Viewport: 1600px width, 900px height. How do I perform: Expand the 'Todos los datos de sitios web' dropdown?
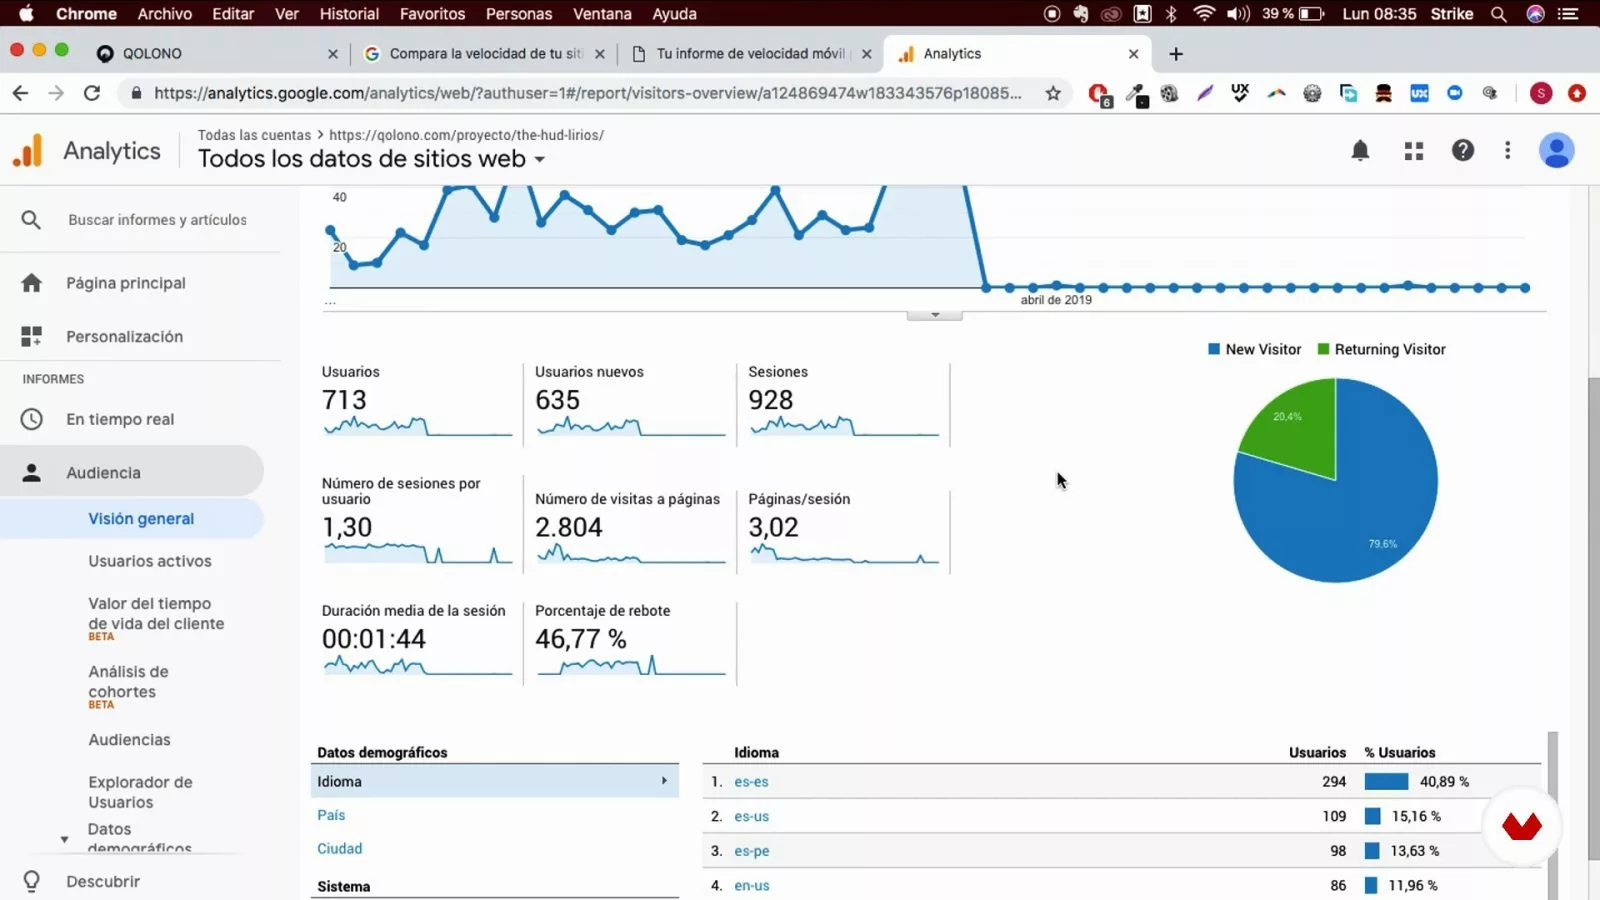[540, 160]
